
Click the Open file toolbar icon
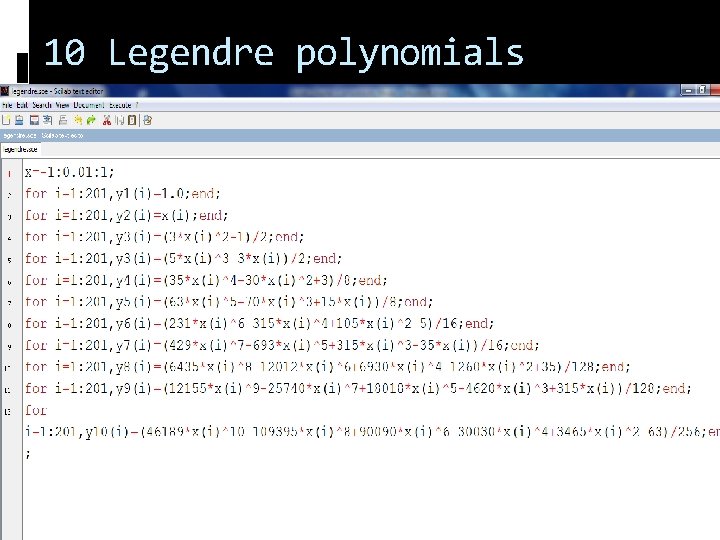point(19,120)
